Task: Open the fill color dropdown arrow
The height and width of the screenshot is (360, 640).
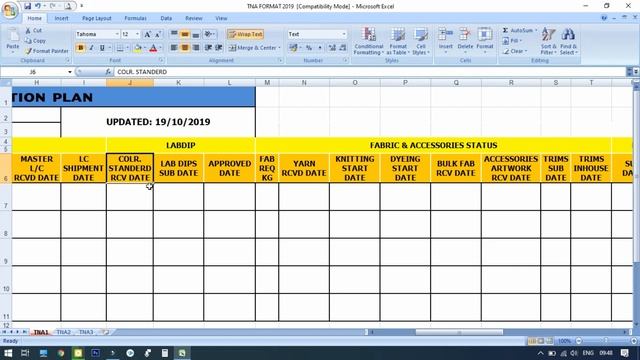Action: click(x=144, y=48)
